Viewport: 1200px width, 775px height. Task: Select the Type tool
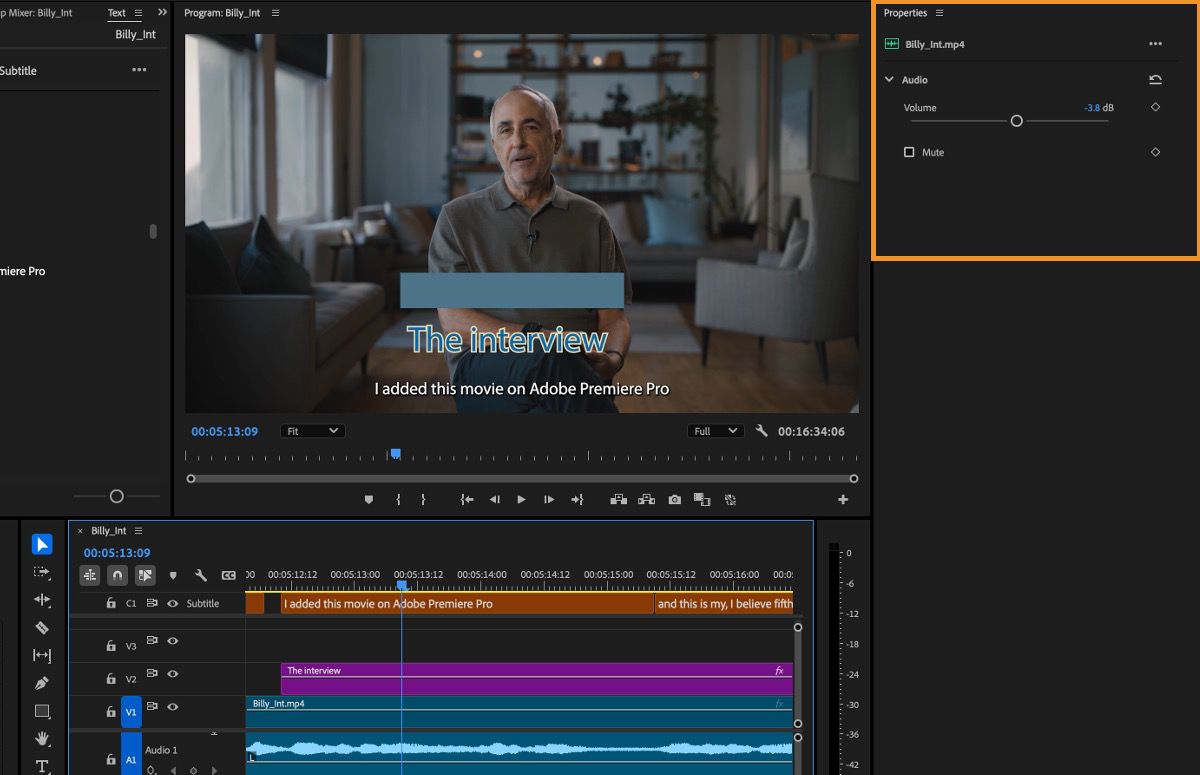[x=41, y=765]
